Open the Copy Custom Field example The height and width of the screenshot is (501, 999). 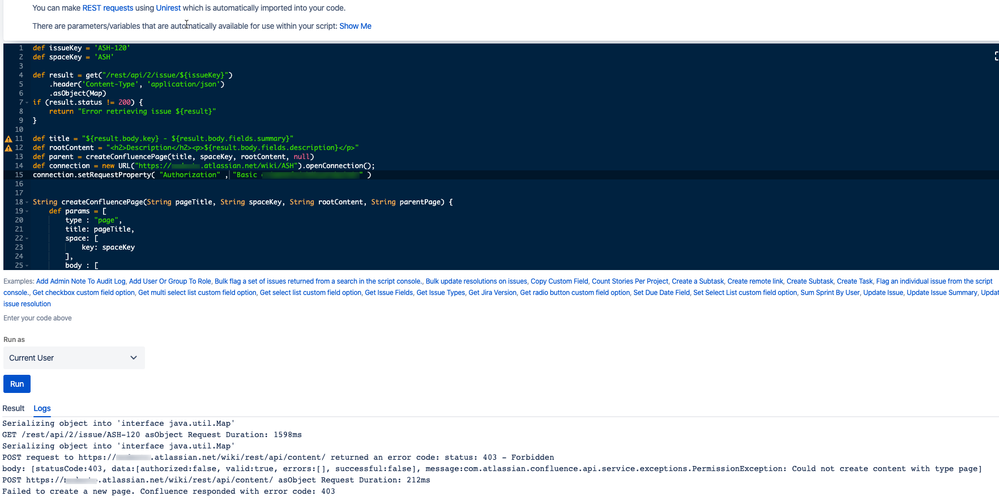click(x=559, y=281)
